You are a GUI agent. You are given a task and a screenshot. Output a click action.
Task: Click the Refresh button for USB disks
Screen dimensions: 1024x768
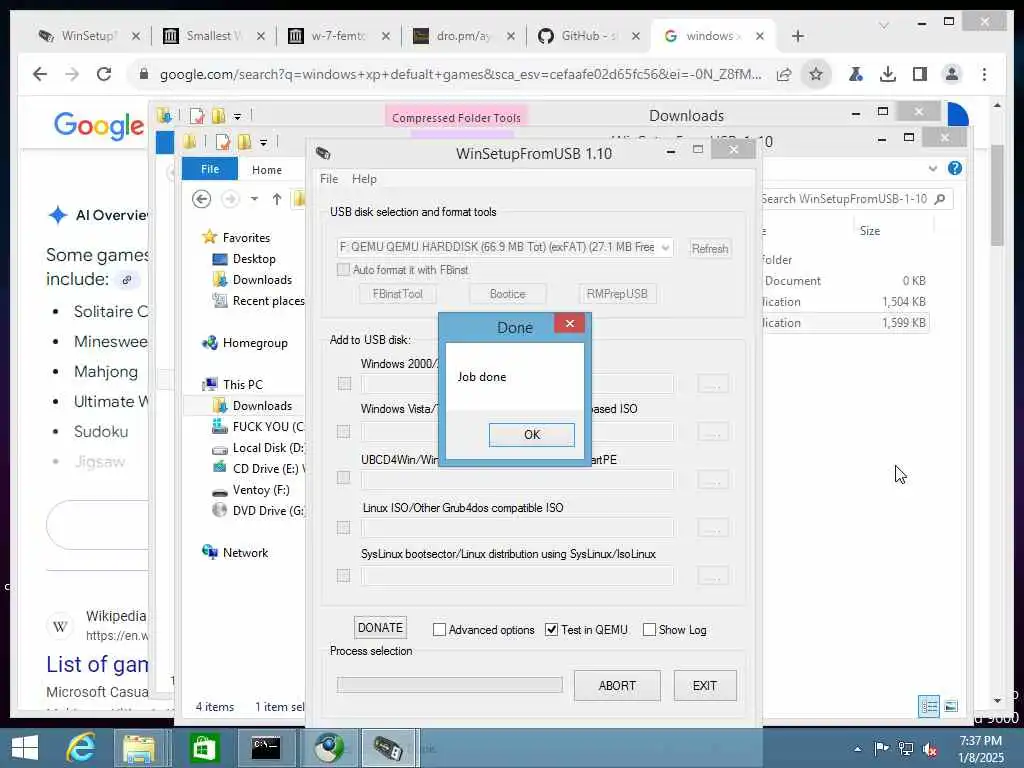[x=709, y=248]
